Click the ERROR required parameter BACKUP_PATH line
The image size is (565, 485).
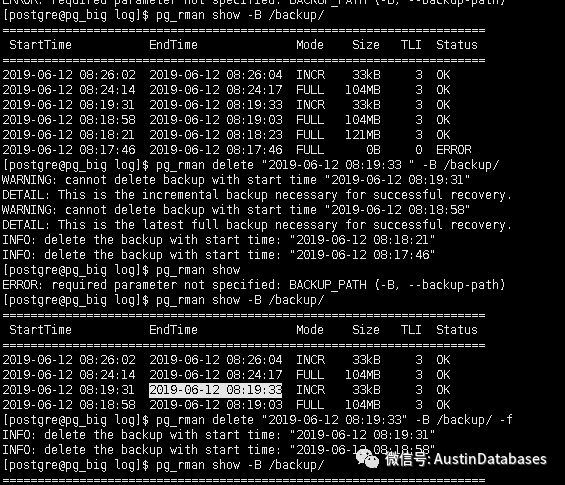tap(254, 285)
